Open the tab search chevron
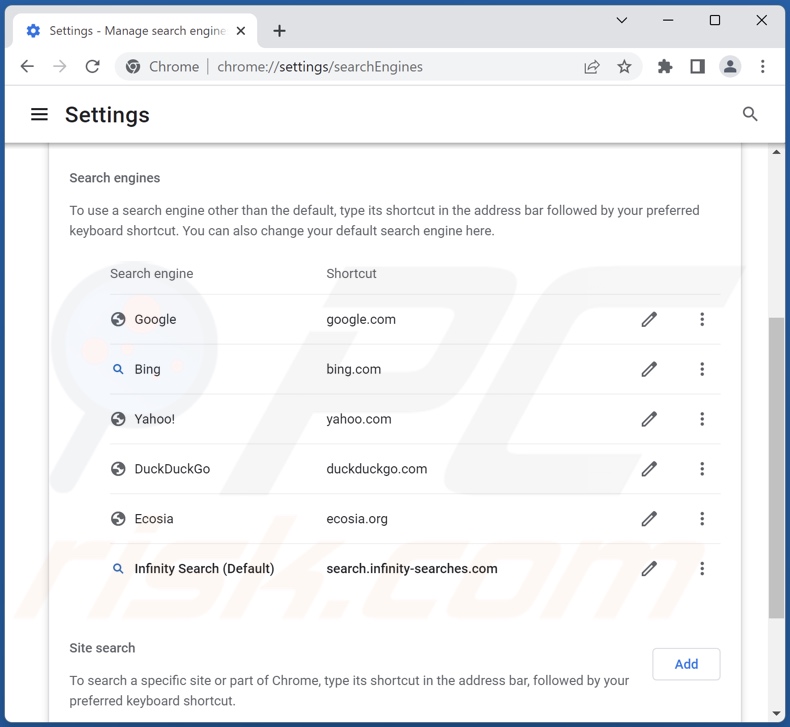The width and height of the screenshot is (790, 727). 622,20
